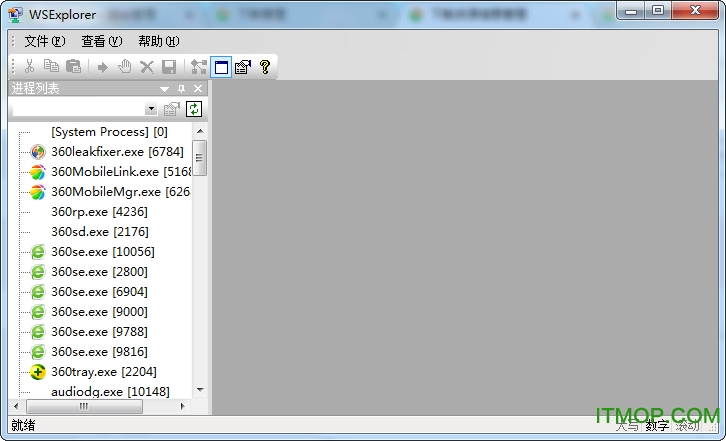
Task: Select 360se.exe [2800] process
Action: point(100,271)
